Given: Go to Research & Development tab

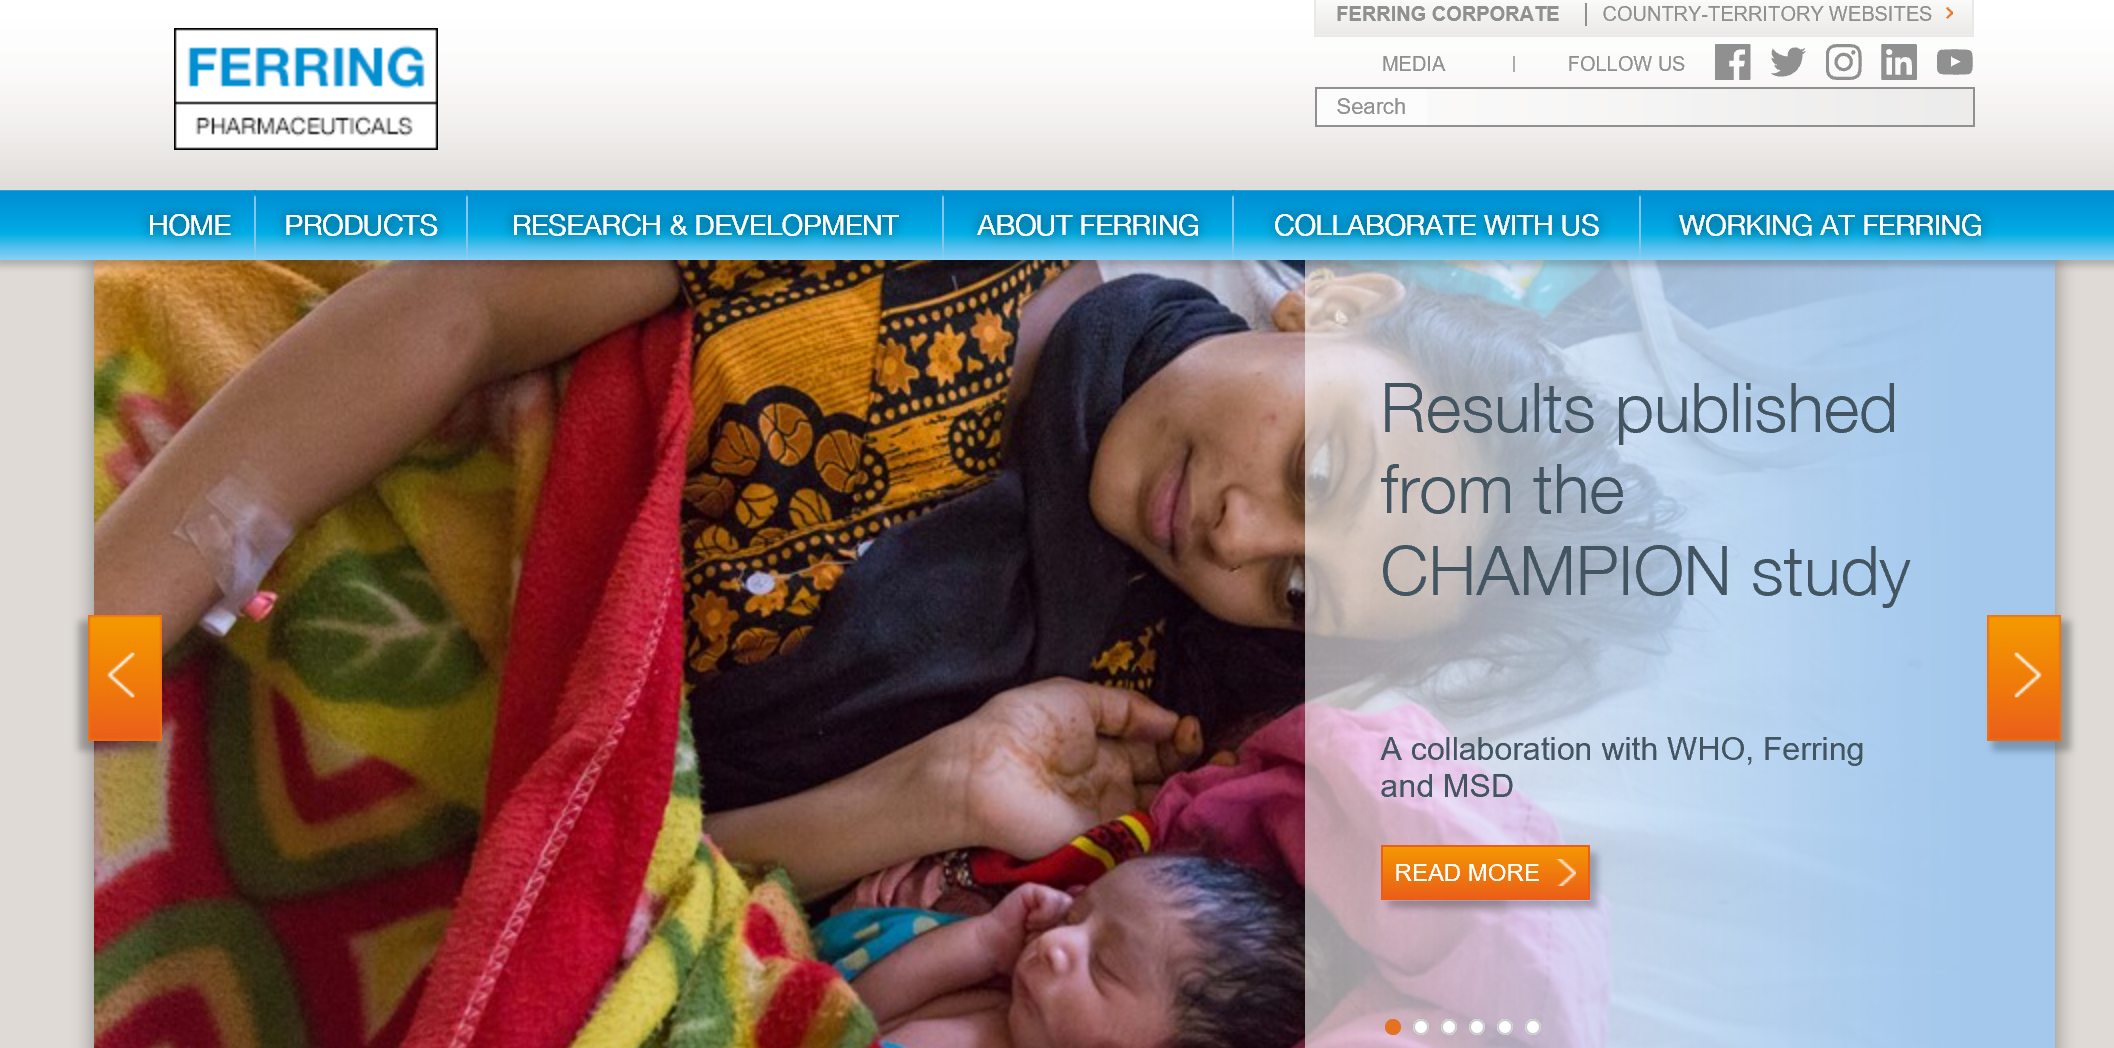Looking at the screenshot, I should pos(705,225).
